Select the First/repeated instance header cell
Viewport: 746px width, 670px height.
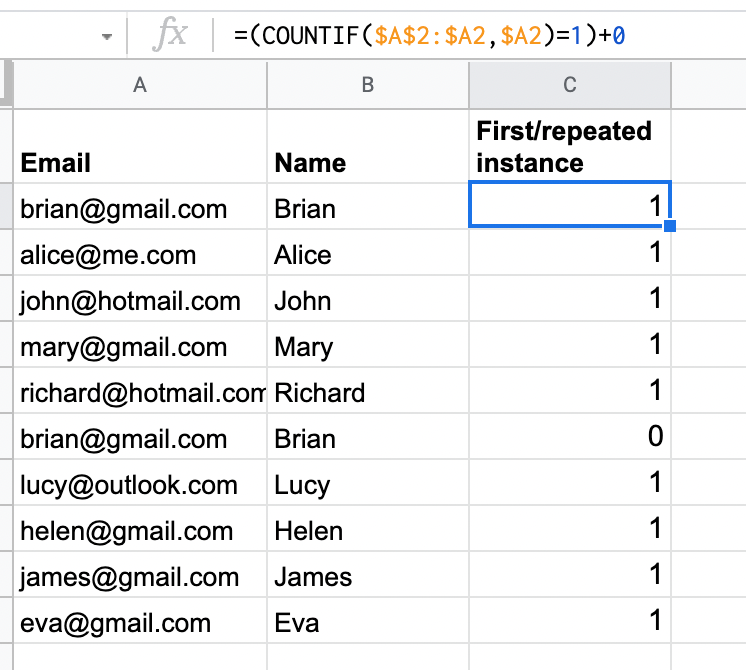click(570, 147)
